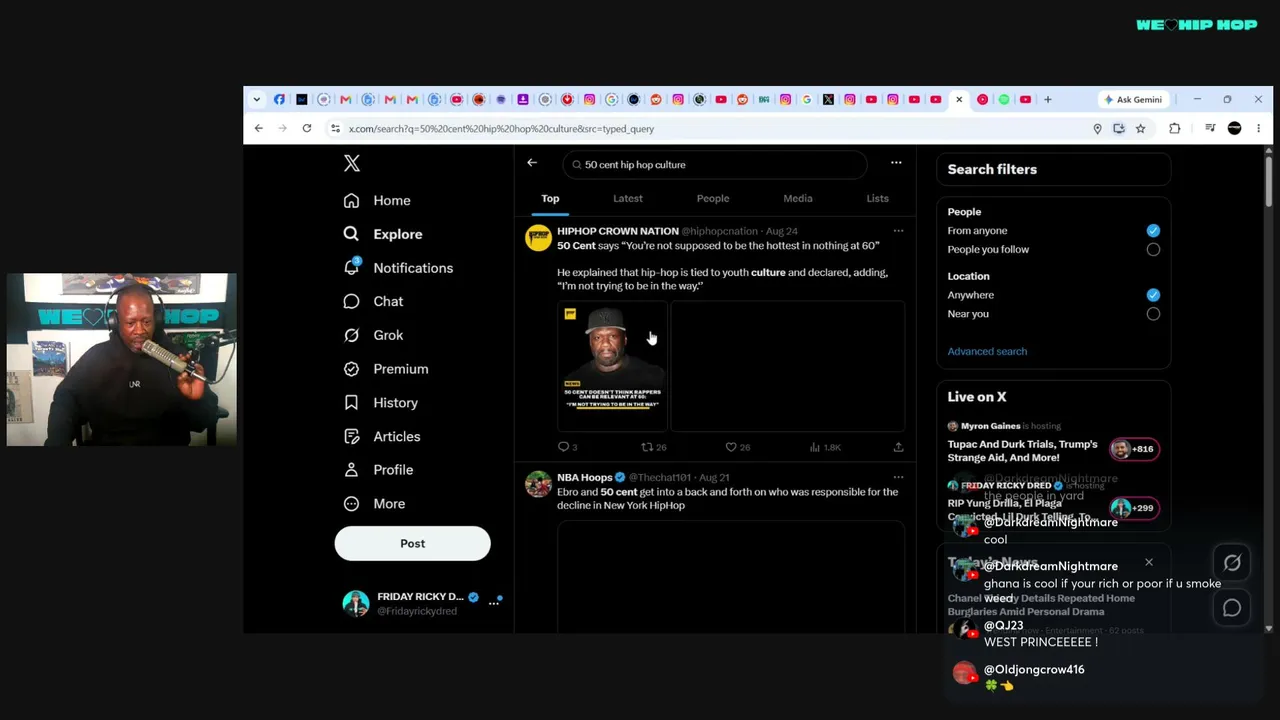The image size is (1280, 720).
Task: Select the Near you location option
Action: [x=1153, y=314]
